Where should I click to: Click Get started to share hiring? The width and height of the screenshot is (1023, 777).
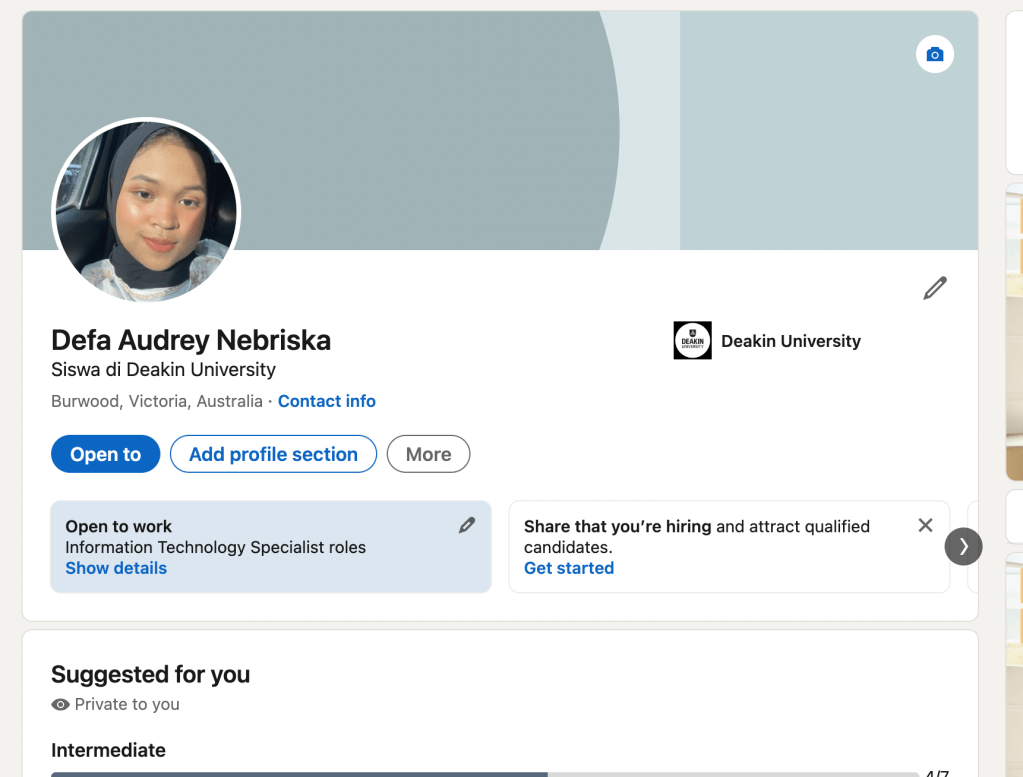[569, 568]
